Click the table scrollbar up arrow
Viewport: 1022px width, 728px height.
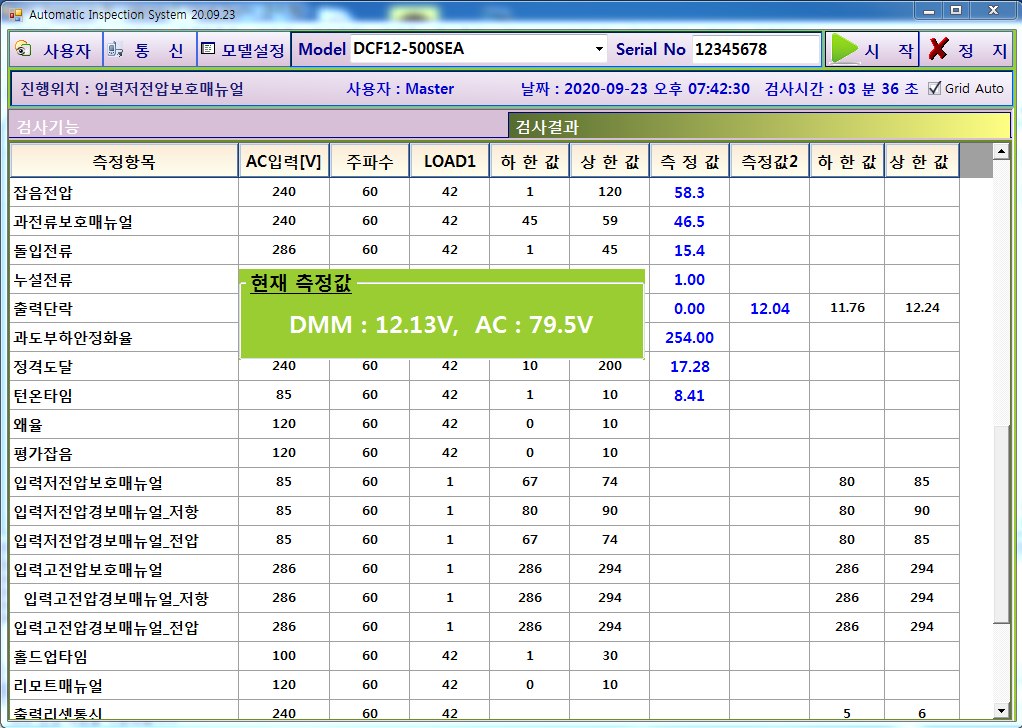pos(1001,151)
